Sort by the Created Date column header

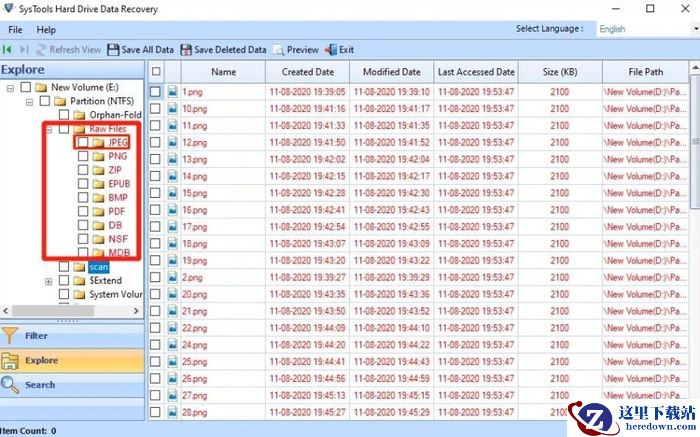(308, 72)
